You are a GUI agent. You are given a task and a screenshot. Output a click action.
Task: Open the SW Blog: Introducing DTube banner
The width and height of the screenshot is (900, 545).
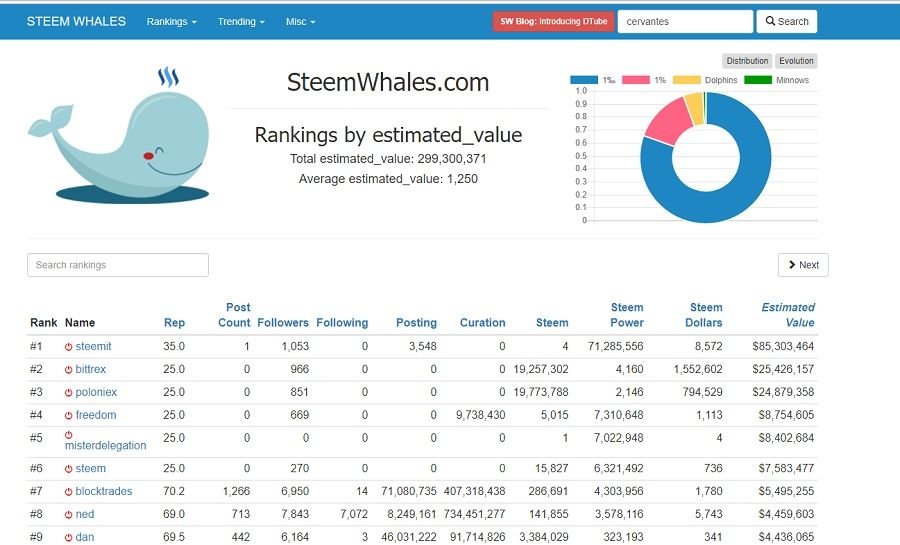coord(553,21)
